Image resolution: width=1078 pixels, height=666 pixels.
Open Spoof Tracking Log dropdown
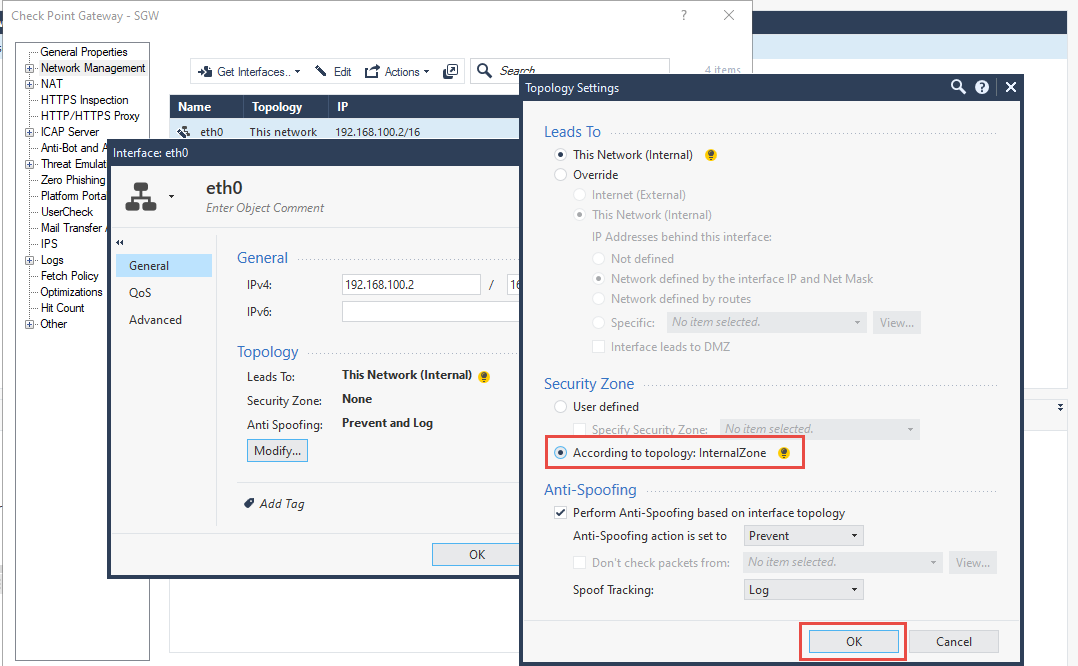pyautogui.click(x=804, y=590)
